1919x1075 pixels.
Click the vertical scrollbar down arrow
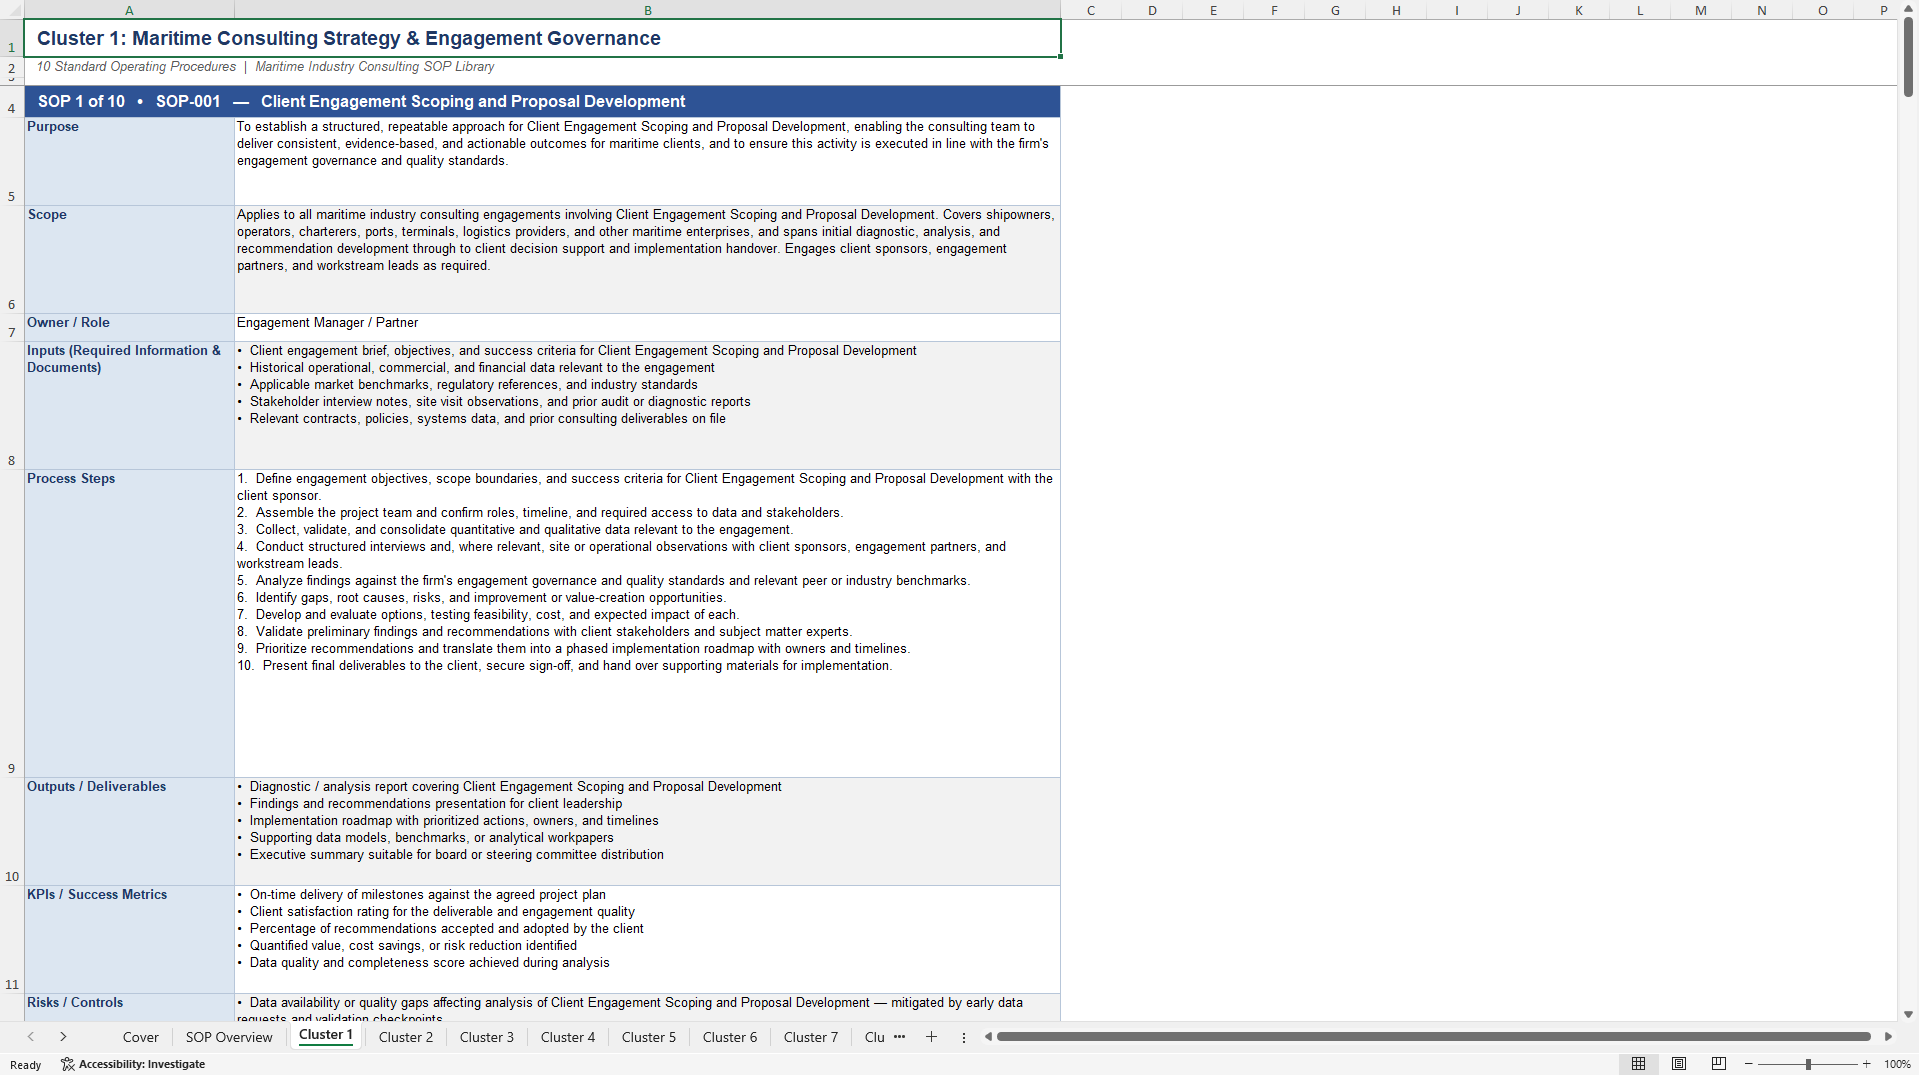1908,1014
